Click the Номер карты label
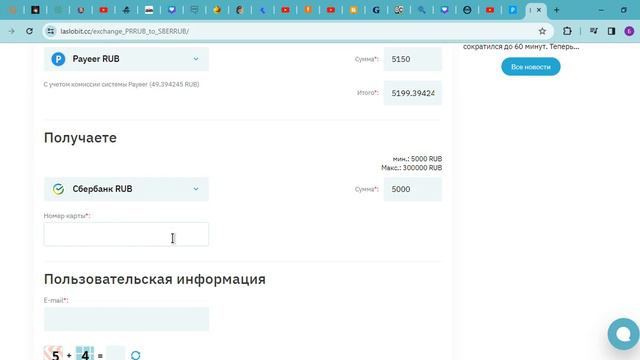Screen dimensions: 640x360 (67, 216)
